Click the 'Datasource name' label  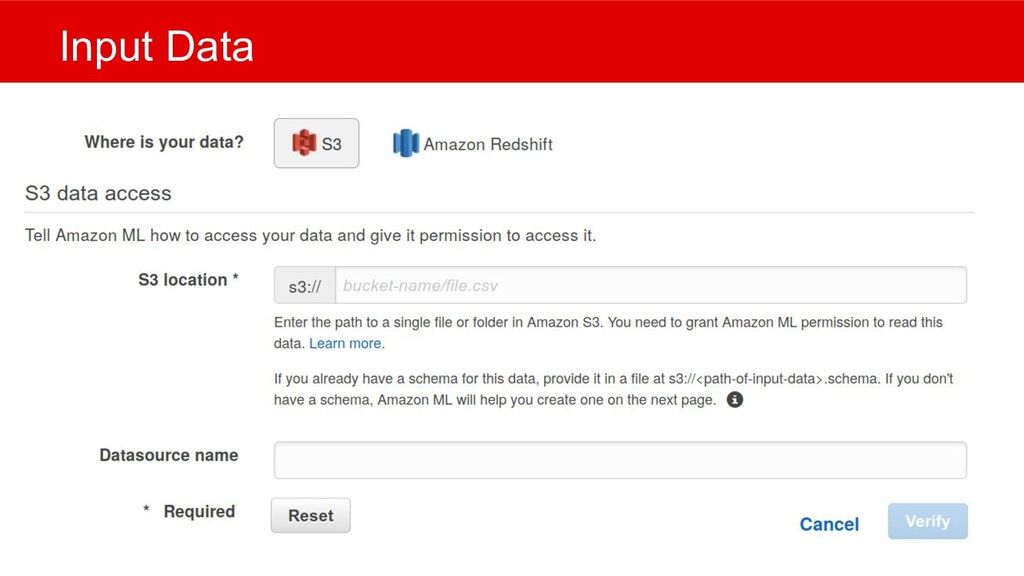(168, 455)
